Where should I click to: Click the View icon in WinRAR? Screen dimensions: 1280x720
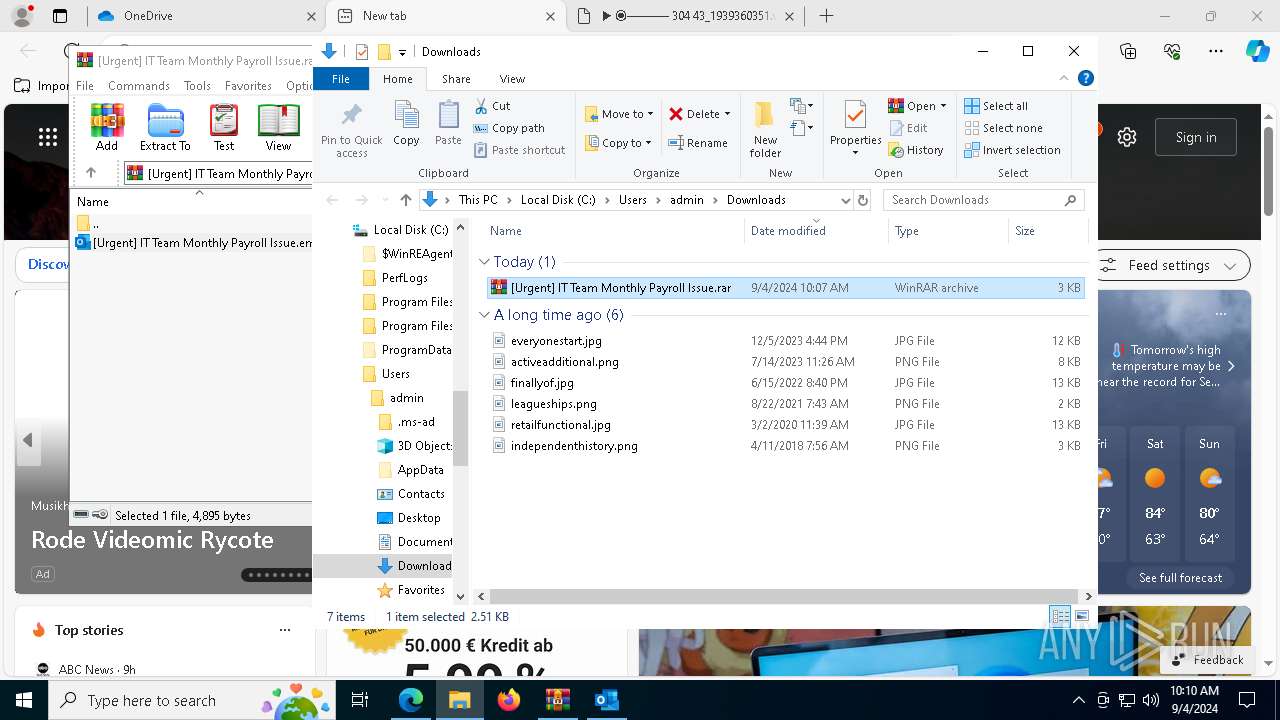click(x=278, y=127)
